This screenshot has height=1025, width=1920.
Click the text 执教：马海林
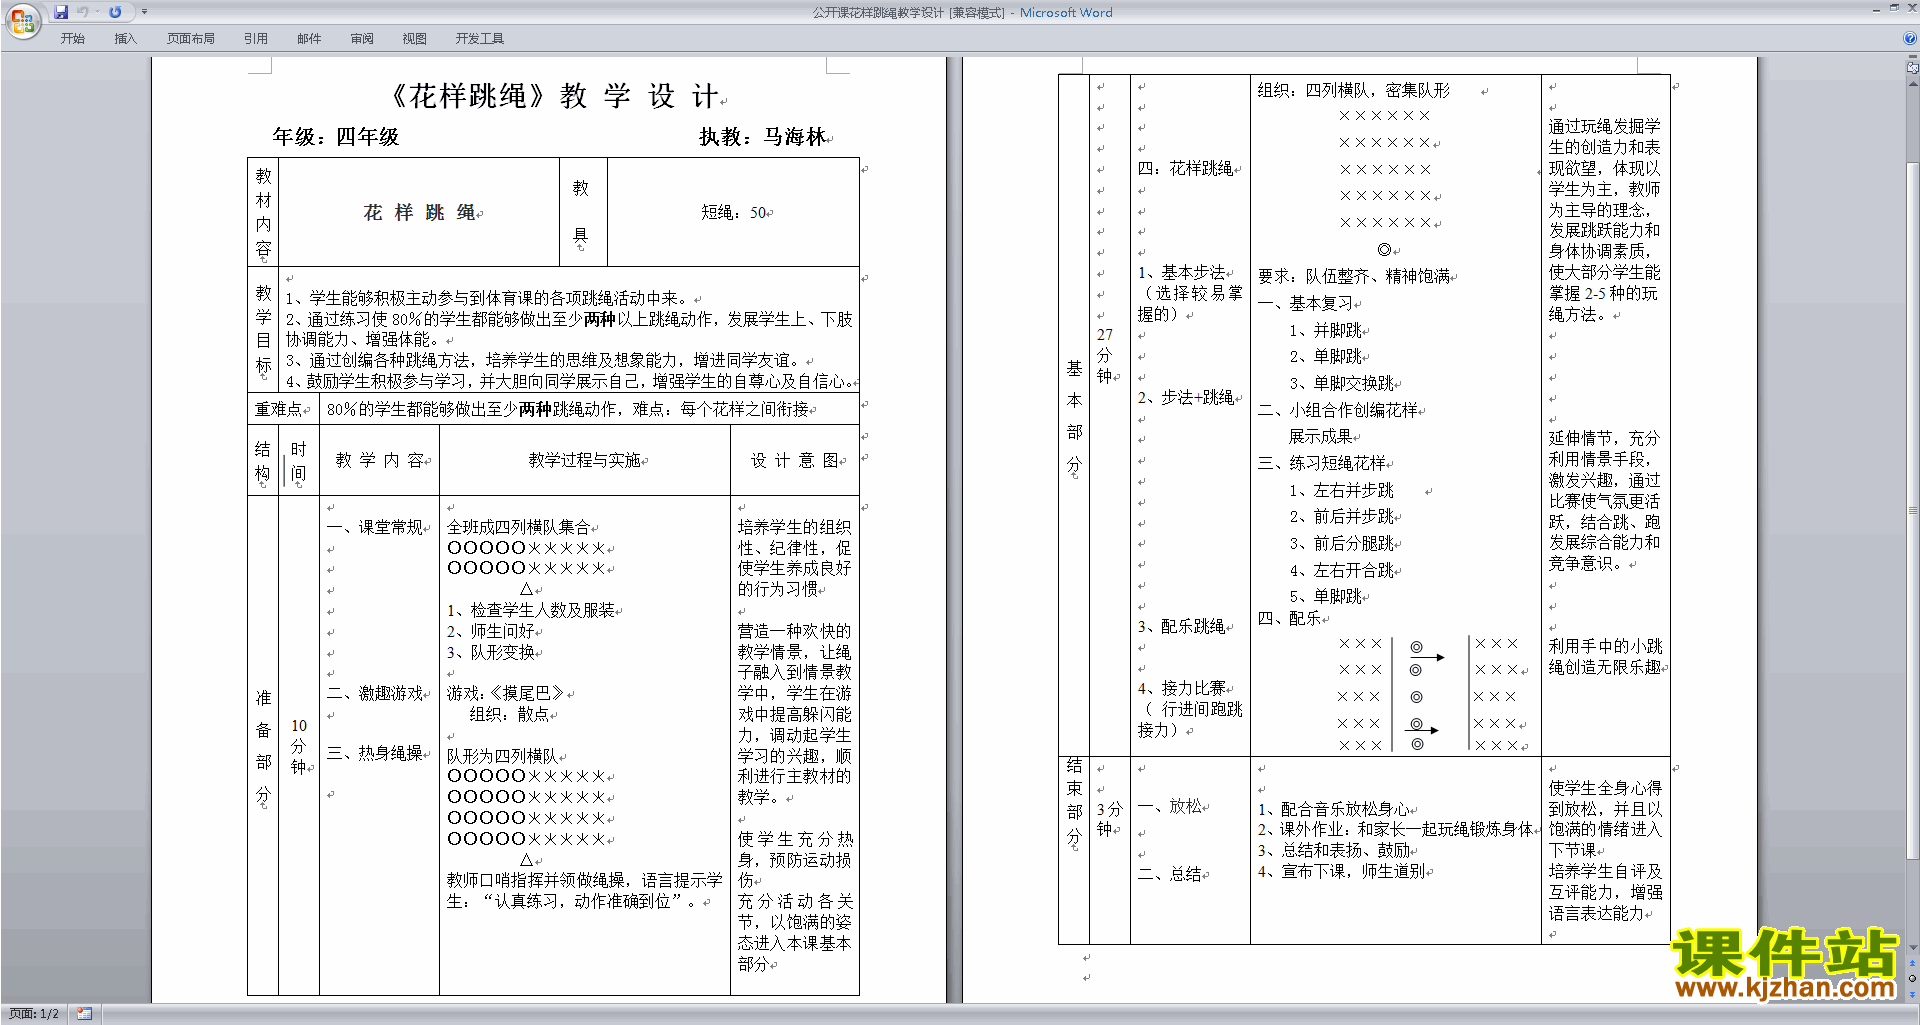pyautogui.click(x=763, y=137)
